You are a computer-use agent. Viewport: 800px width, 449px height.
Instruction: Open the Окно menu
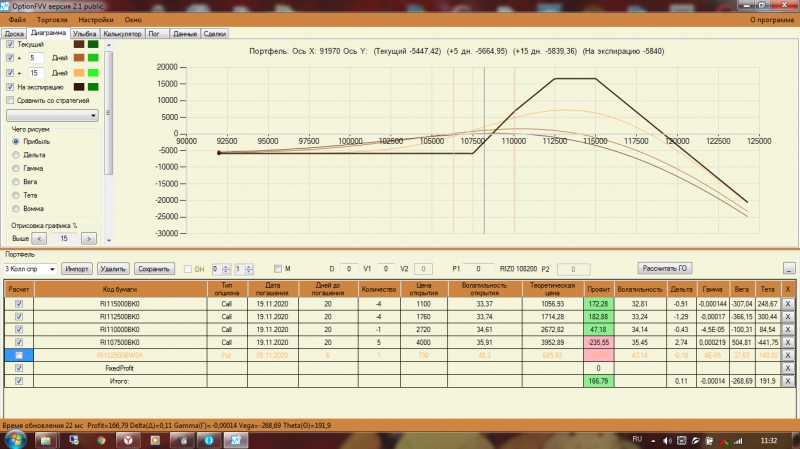(133, 19)
